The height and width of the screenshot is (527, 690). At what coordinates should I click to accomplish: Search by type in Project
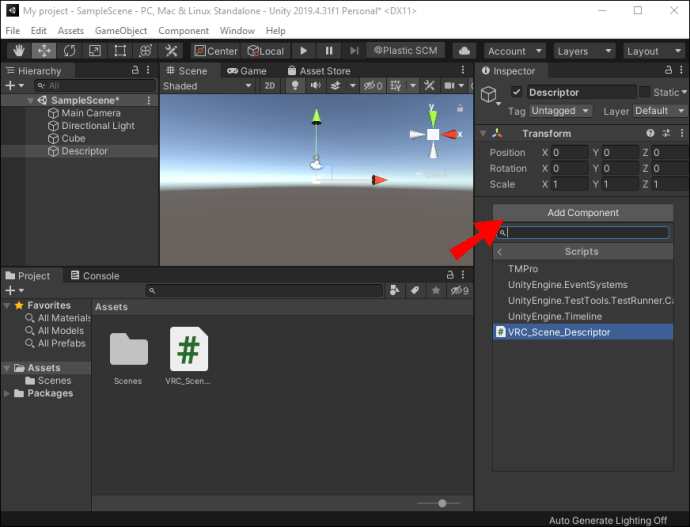pyautogui.click(x=394, y=290)
